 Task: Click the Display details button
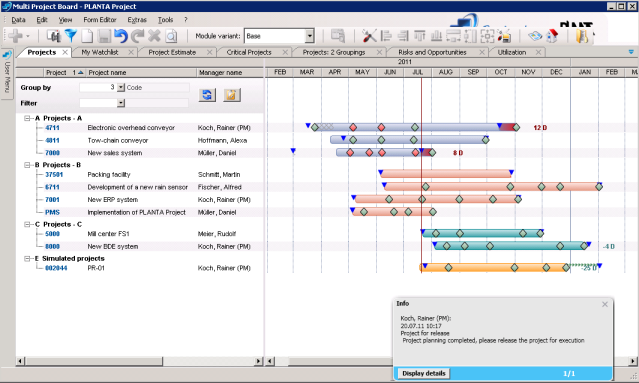click(423, 373)
